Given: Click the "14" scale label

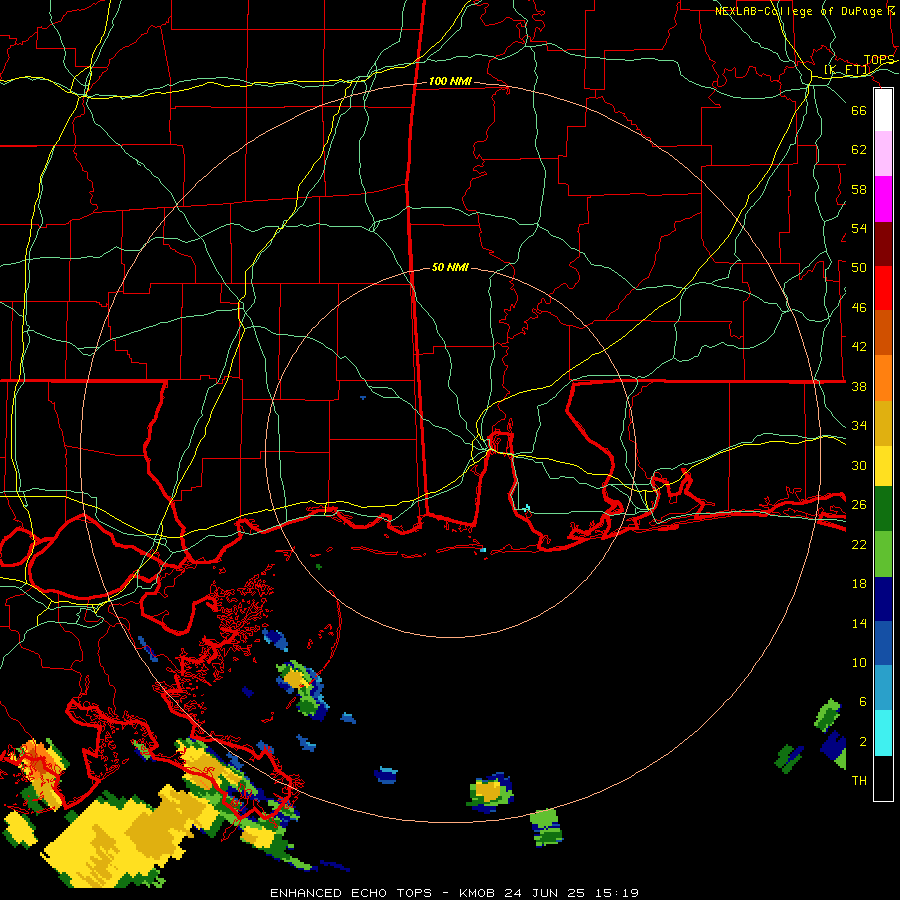Looking at the screenshot, I should coord(859,623).
